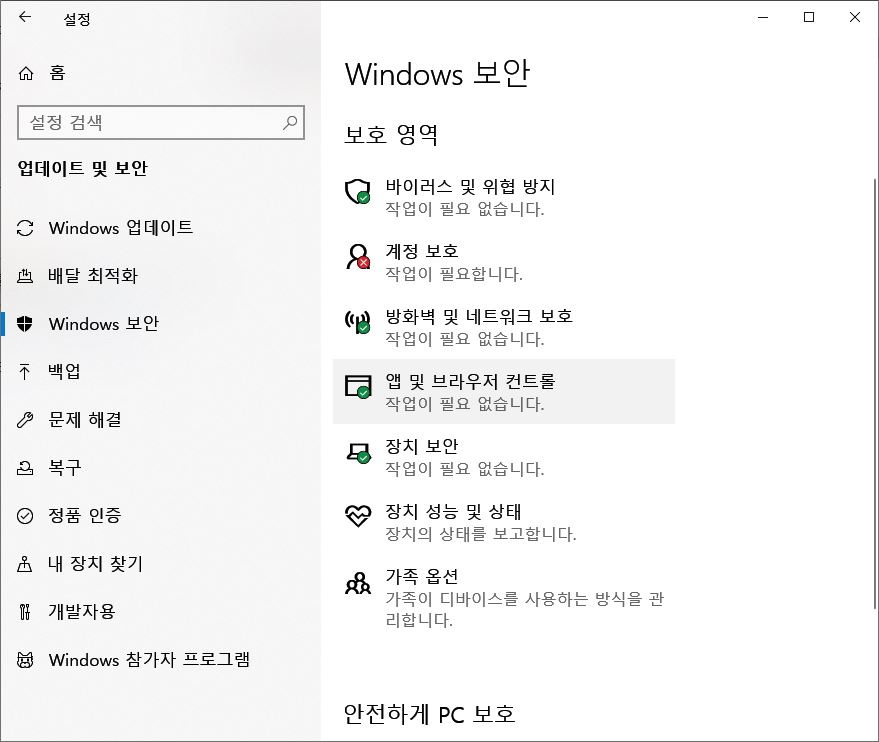Click the 백업 upload arrow icon
Screen dimensions: 879x742
[25, 372]
